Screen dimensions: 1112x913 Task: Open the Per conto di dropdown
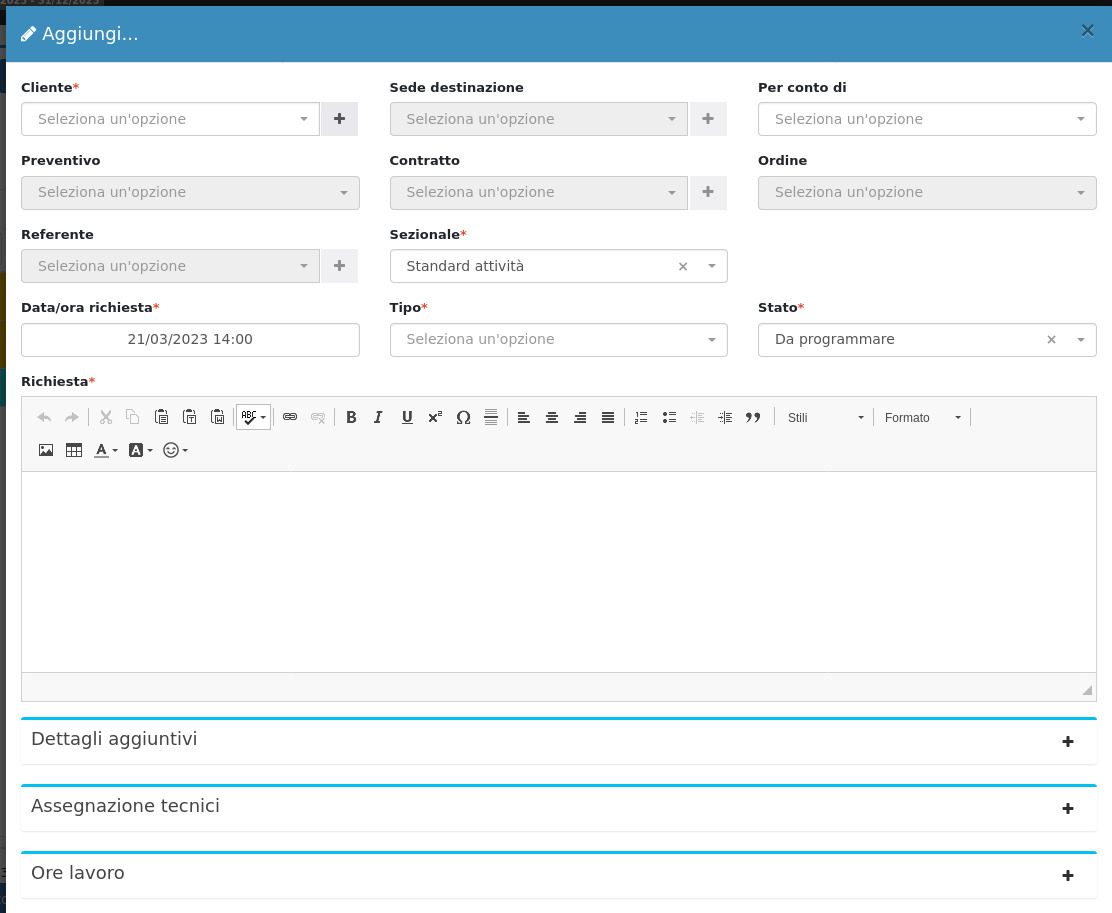tap(926, 119)
